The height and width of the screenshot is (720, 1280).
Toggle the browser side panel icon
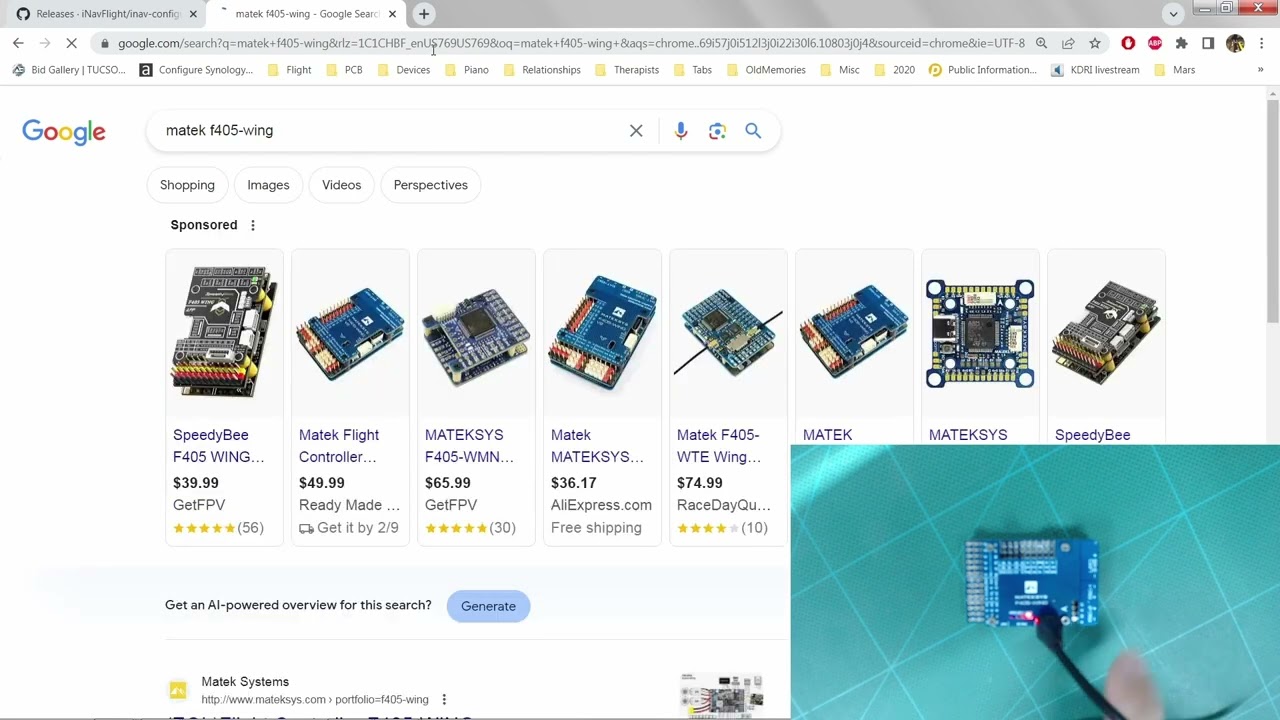coord(1208,43)
